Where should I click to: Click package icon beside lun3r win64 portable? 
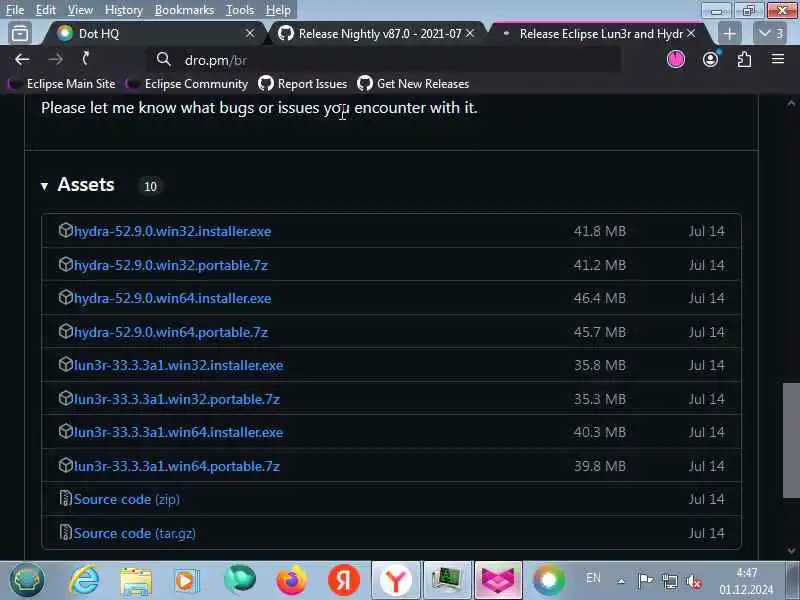(x=65, y=465)
